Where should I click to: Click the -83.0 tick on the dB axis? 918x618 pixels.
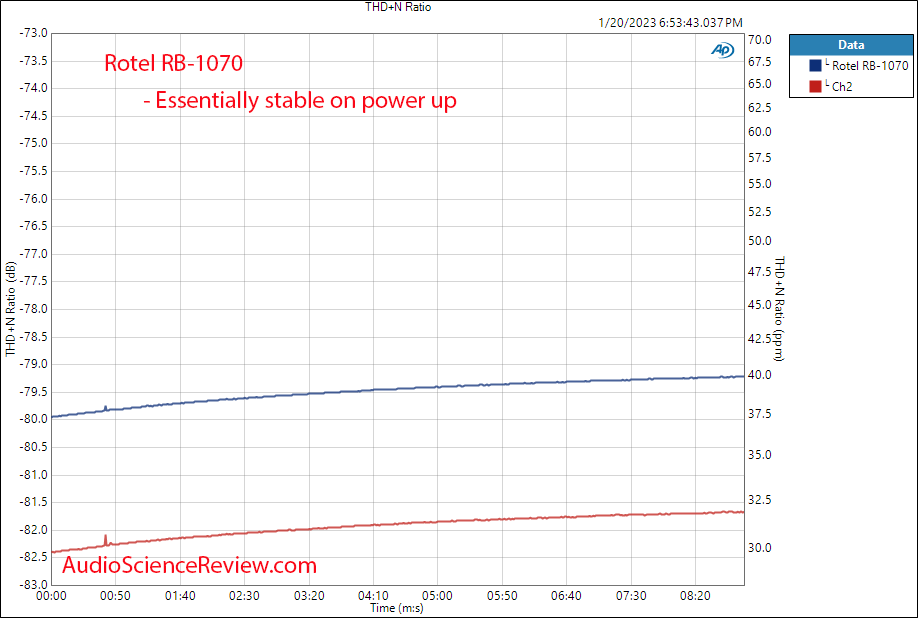35,585
